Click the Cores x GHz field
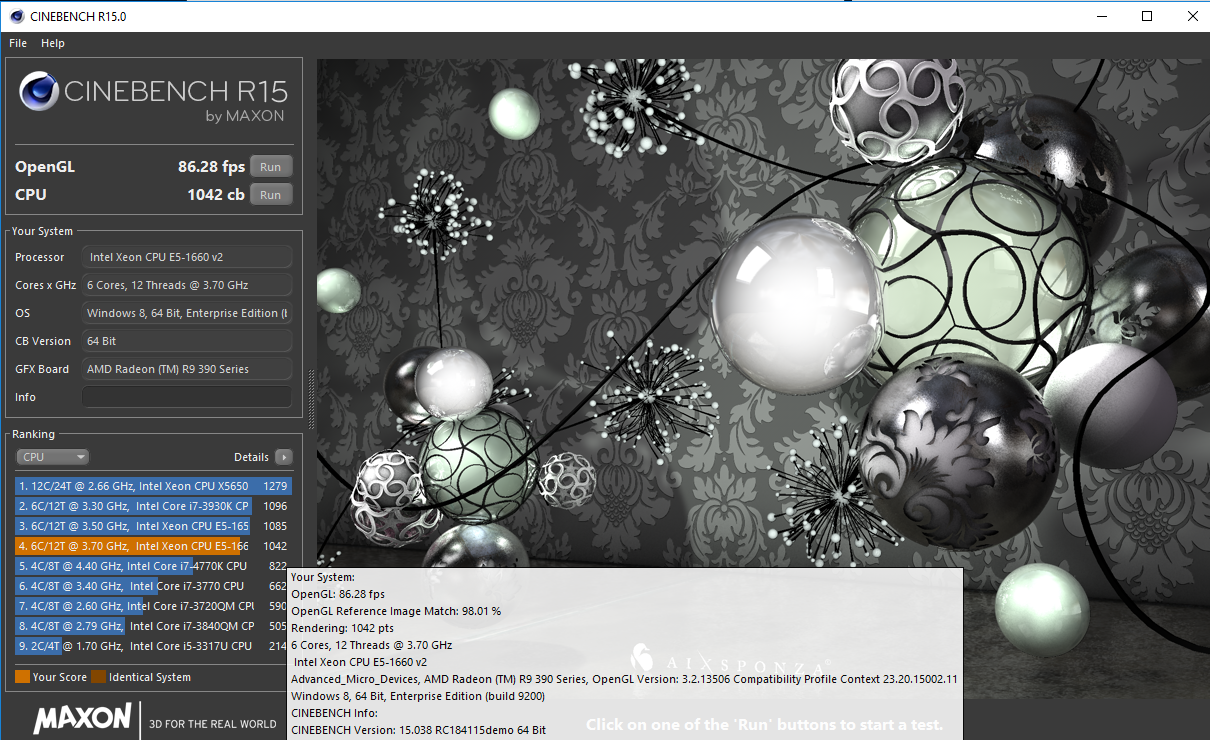Viewport: 1210px width, 740px height. 187,285
